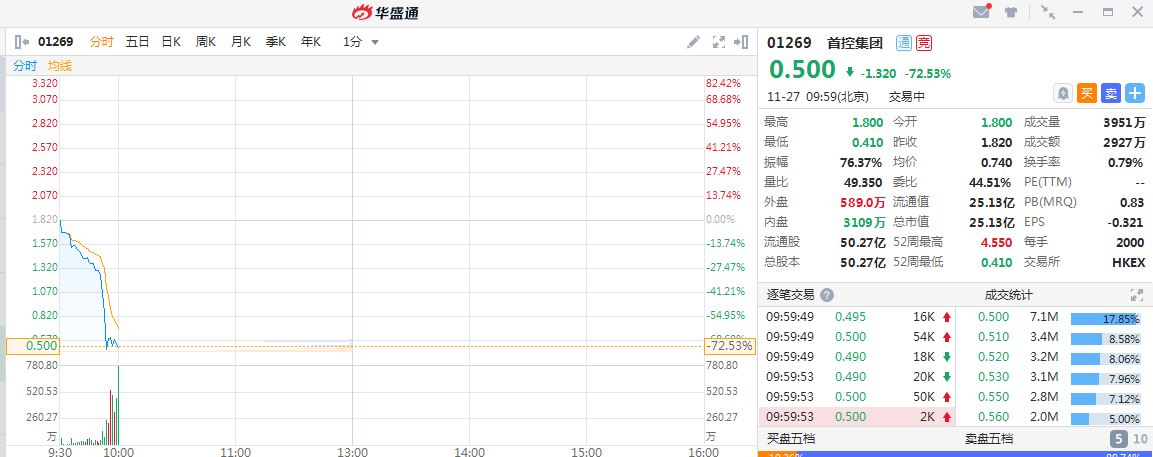Click the orange 买 buy button
The height and width of the screenshot is (457, 1153).
[x=1087, y=93]
